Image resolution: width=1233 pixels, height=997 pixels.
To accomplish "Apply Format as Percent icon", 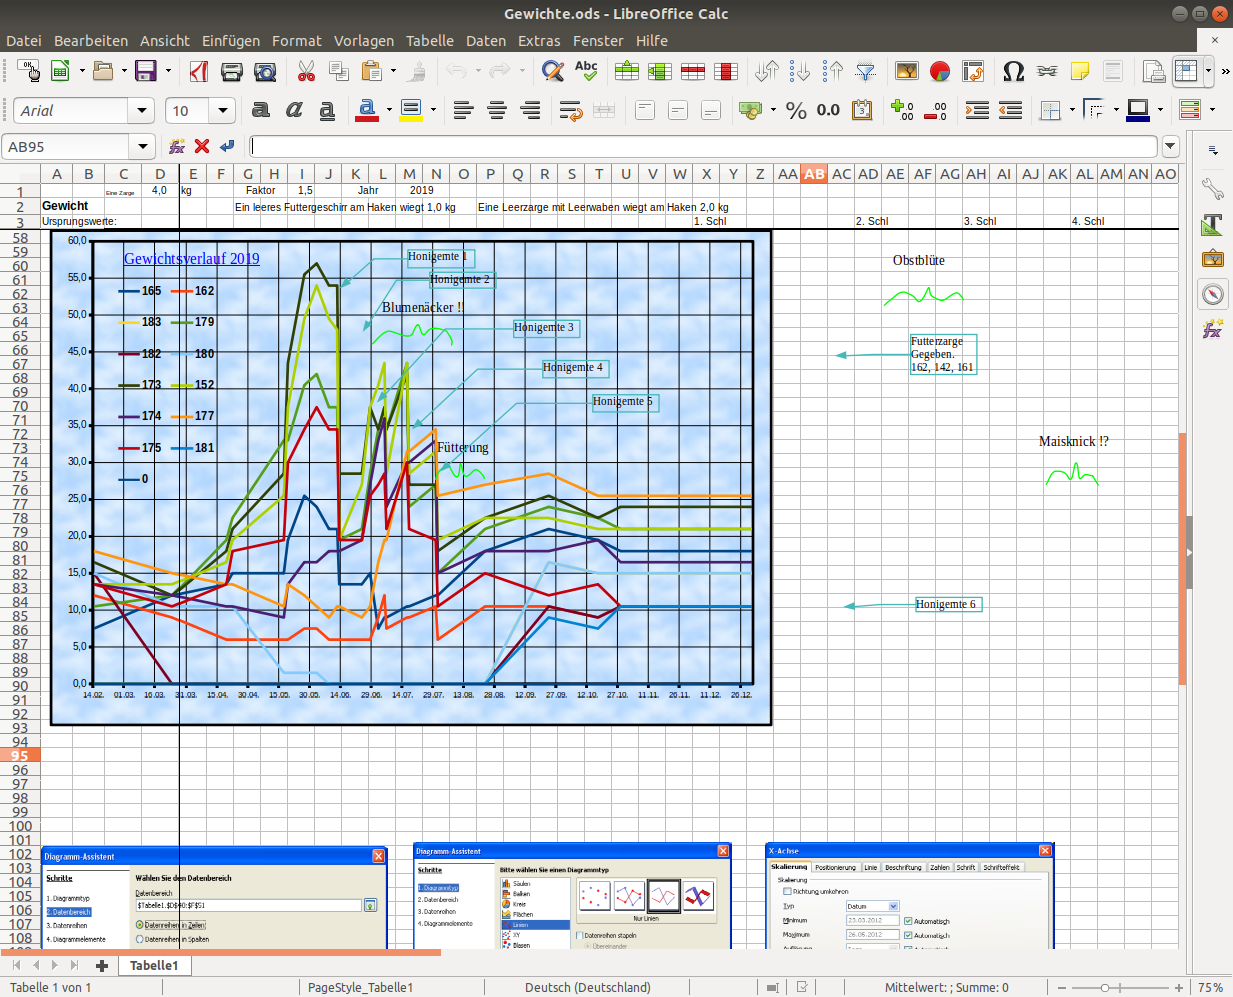I will (x=796, y=110).
